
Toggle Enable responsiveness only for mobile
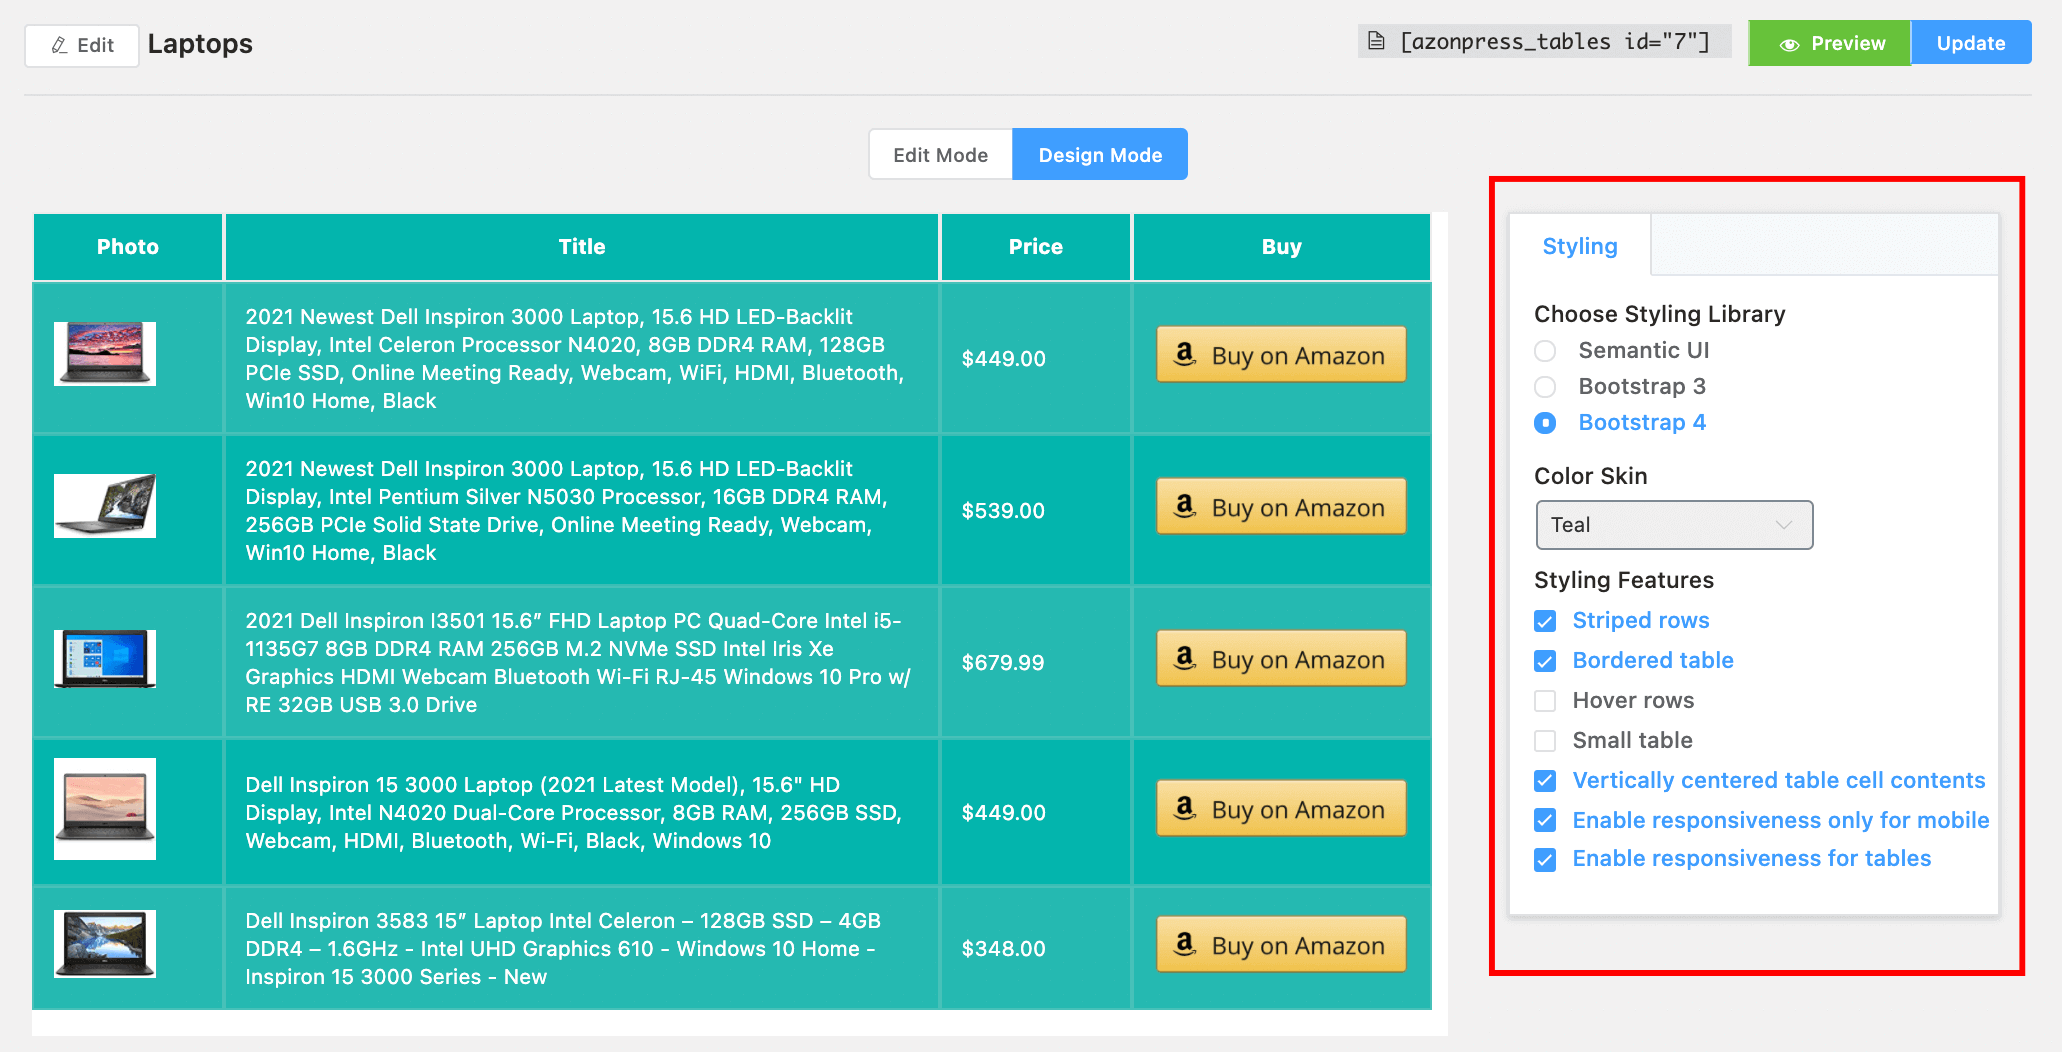[x=1545, y=821]
